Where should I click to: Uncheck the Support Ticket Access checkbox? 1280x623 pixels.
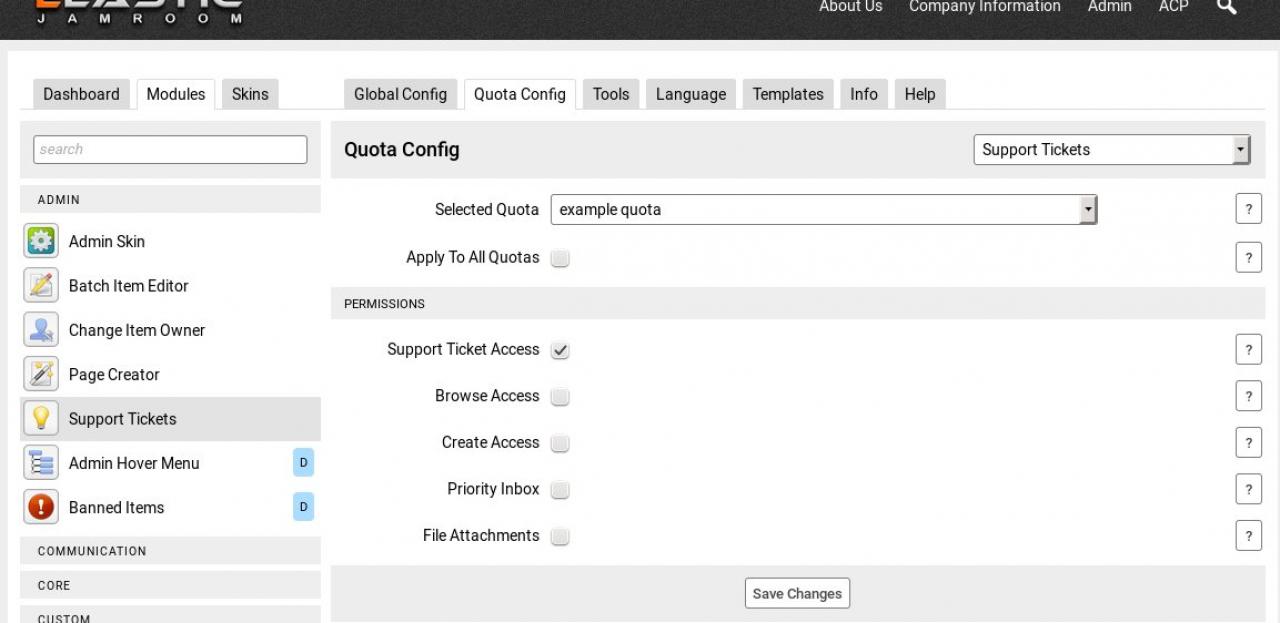tap(560, 350)
